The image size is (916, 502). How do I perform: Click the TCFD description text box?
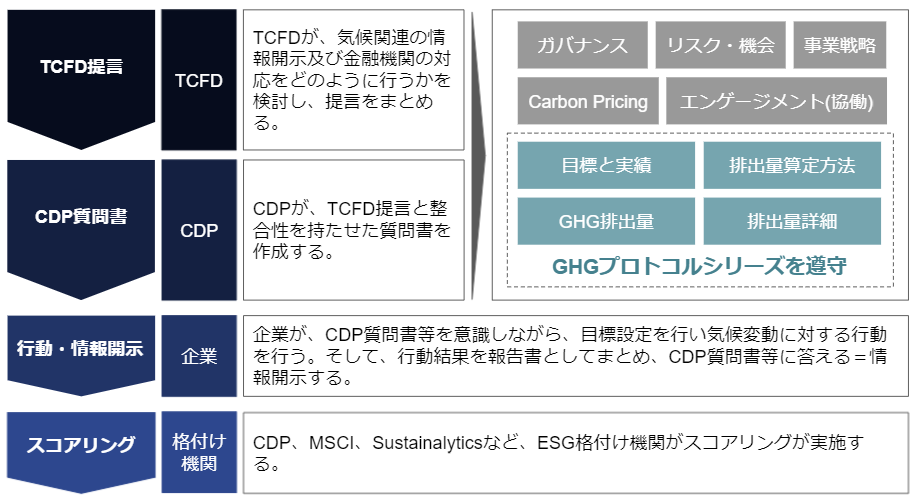point(353,80)
